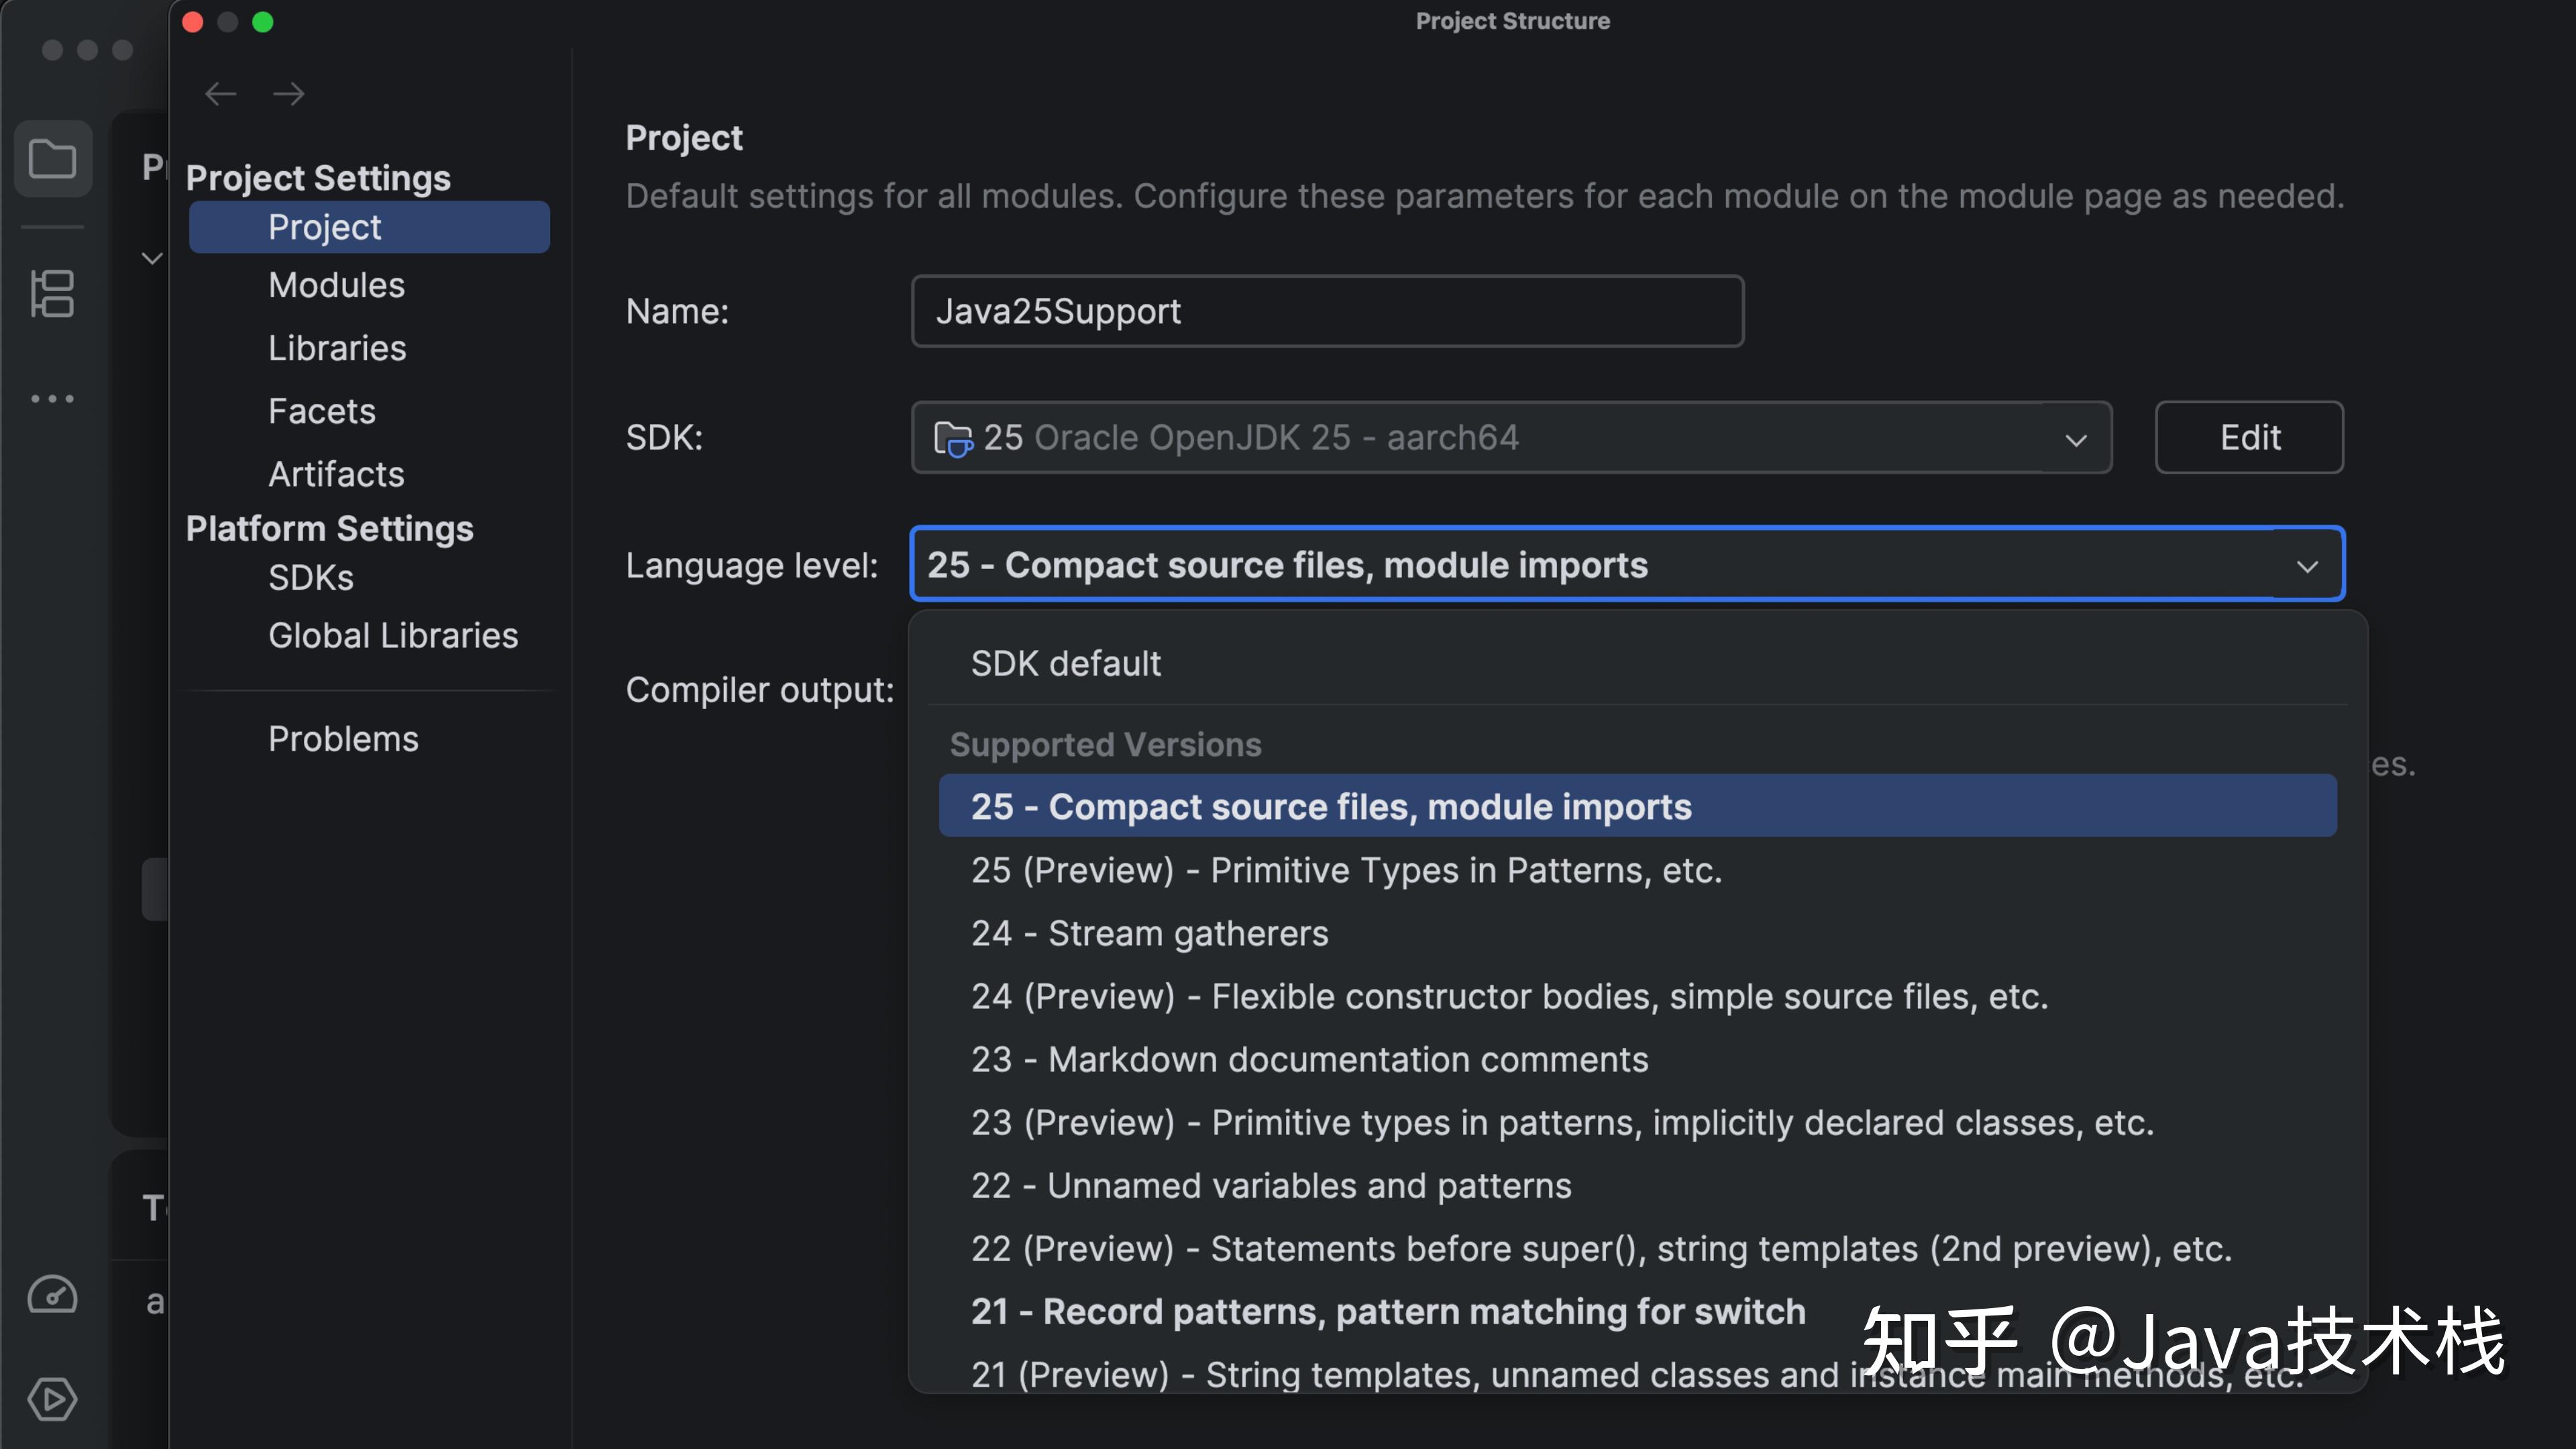Select 22 - Unnamed variables and patterns
This screenshot has height=1449, width=2576.
point(1637,1185)
